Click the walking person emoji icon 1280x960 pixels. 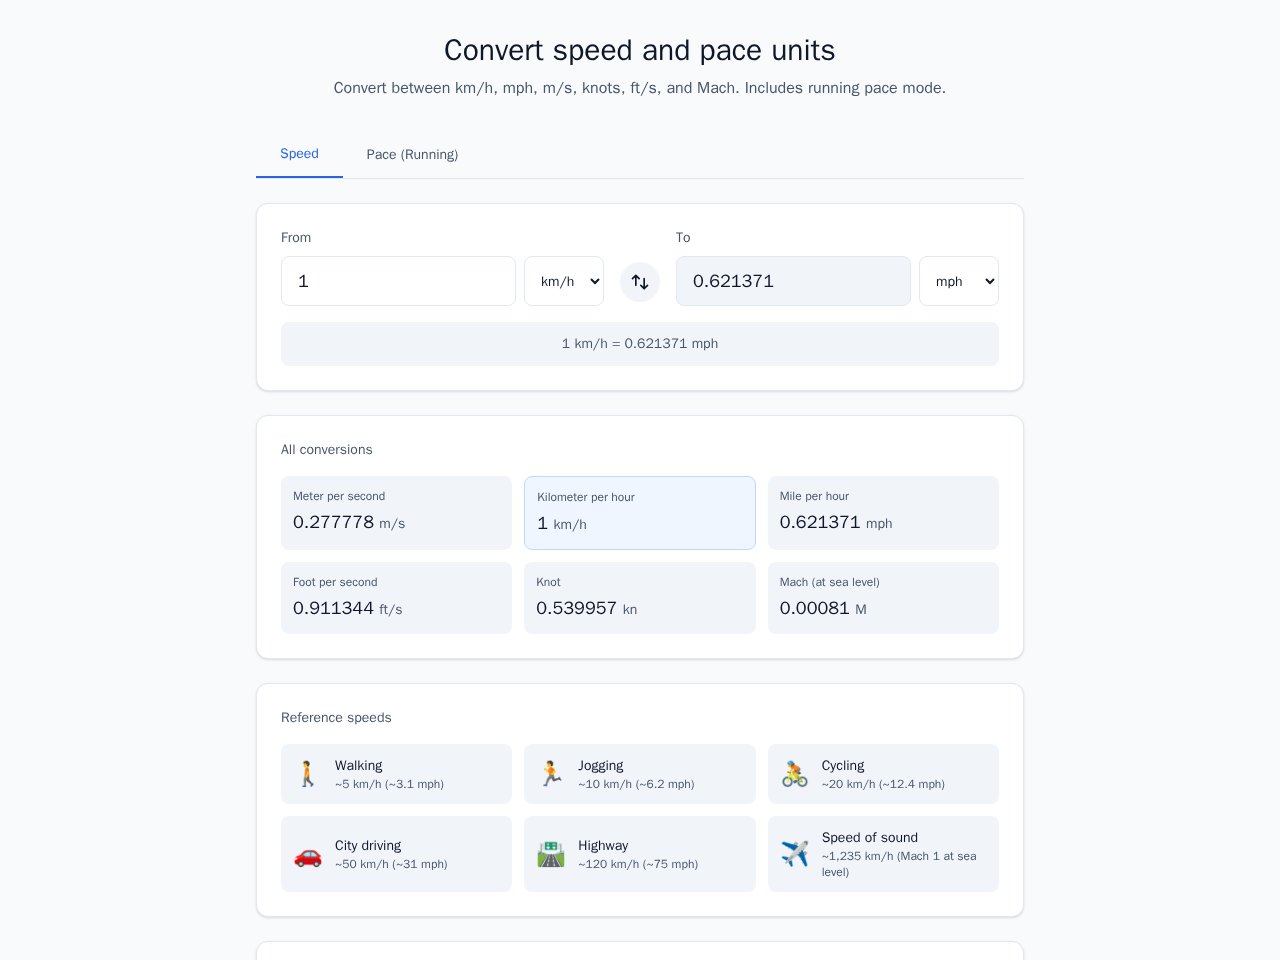[308, 774]
